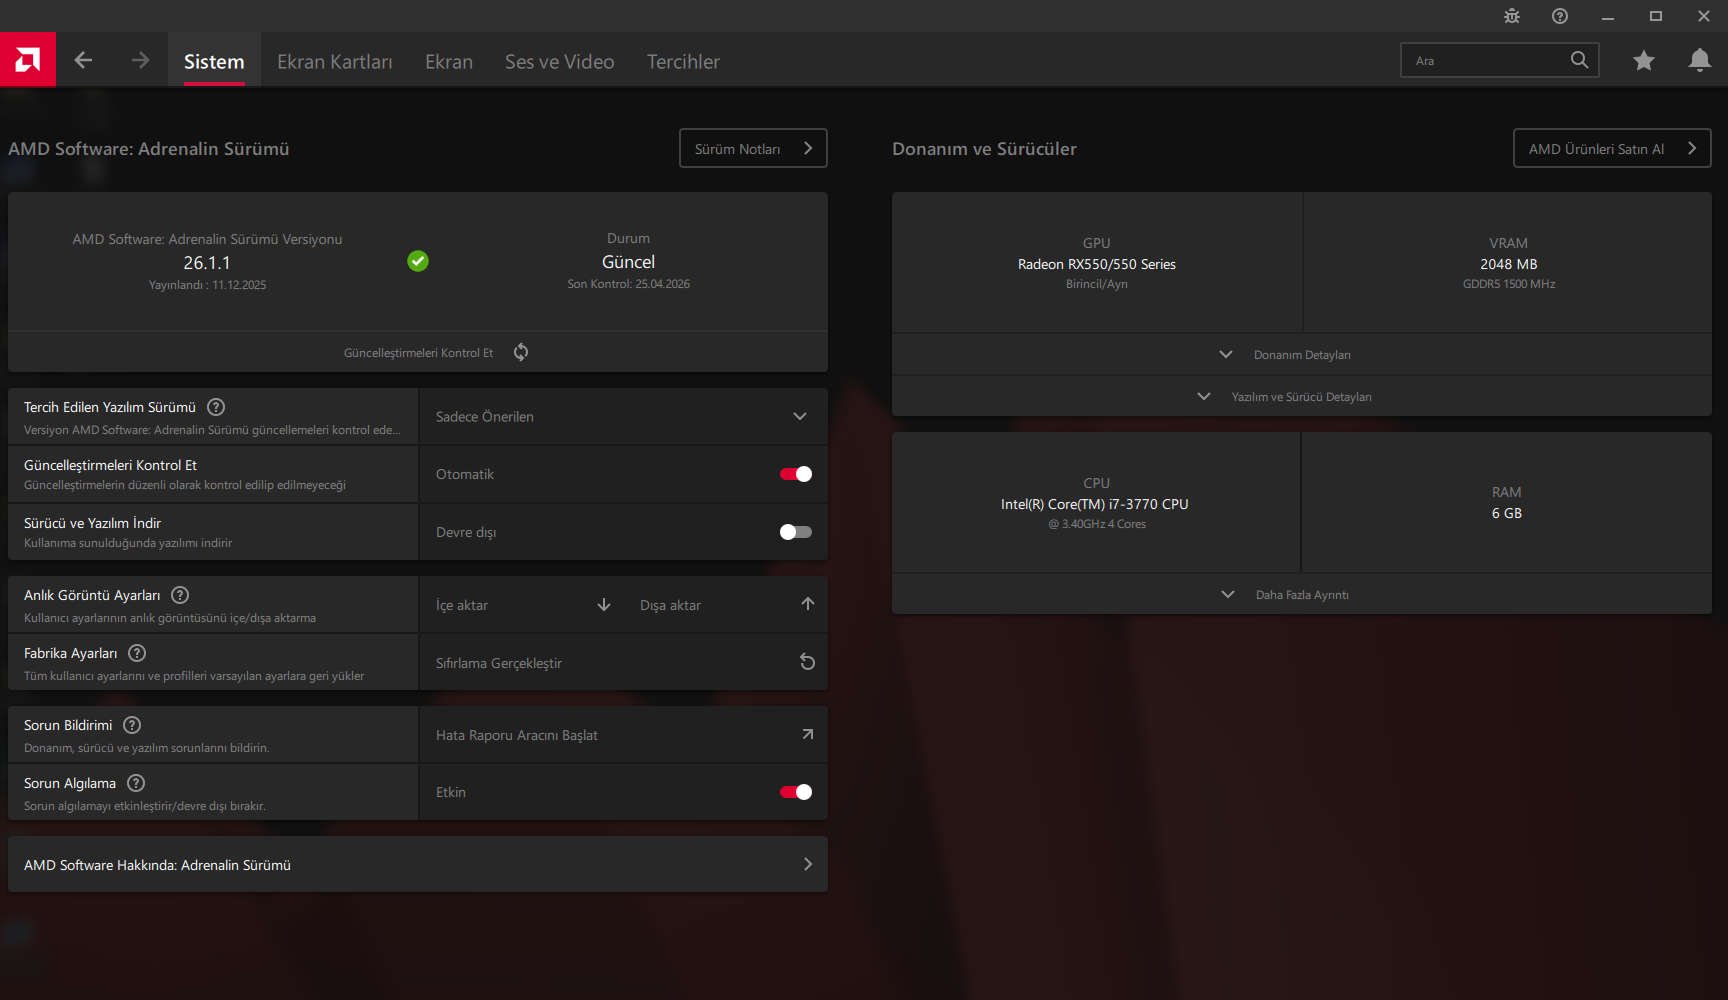Screen dimensions: 1728x1000
Task: Click the refresh icon beside Güncelleştirmeleri Kontrol Et
Action: pos(521,352)
